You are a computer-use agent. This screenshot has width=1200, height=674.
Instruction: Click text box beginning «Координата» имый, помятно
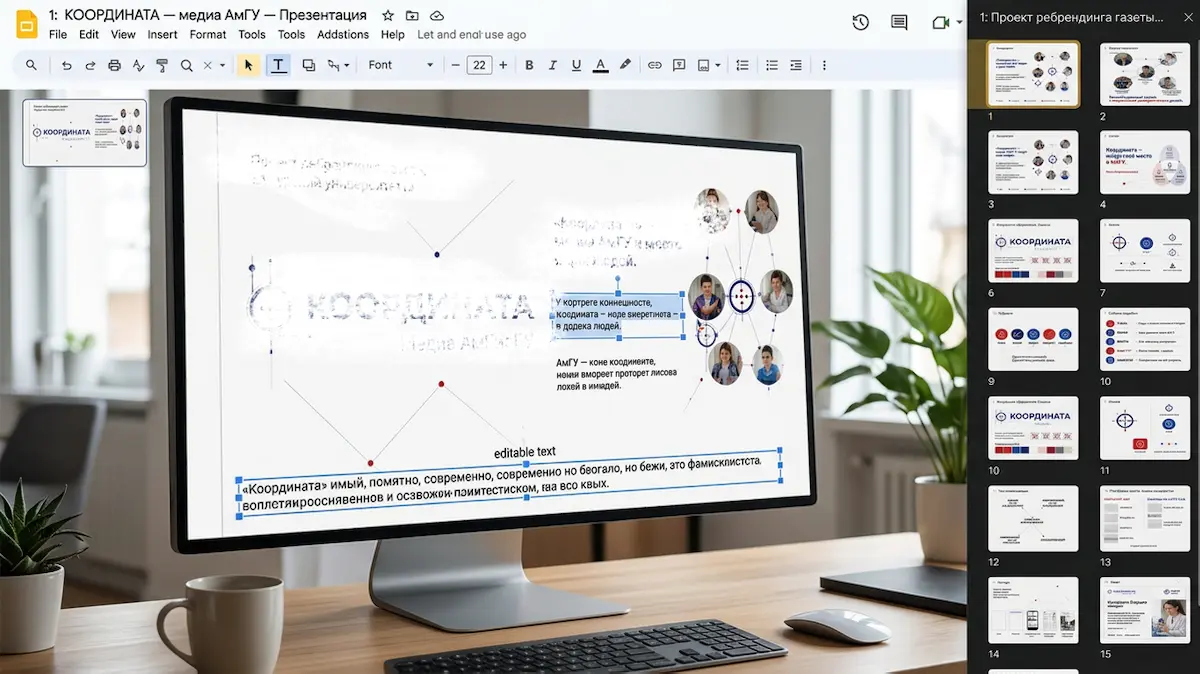point(509,482)
